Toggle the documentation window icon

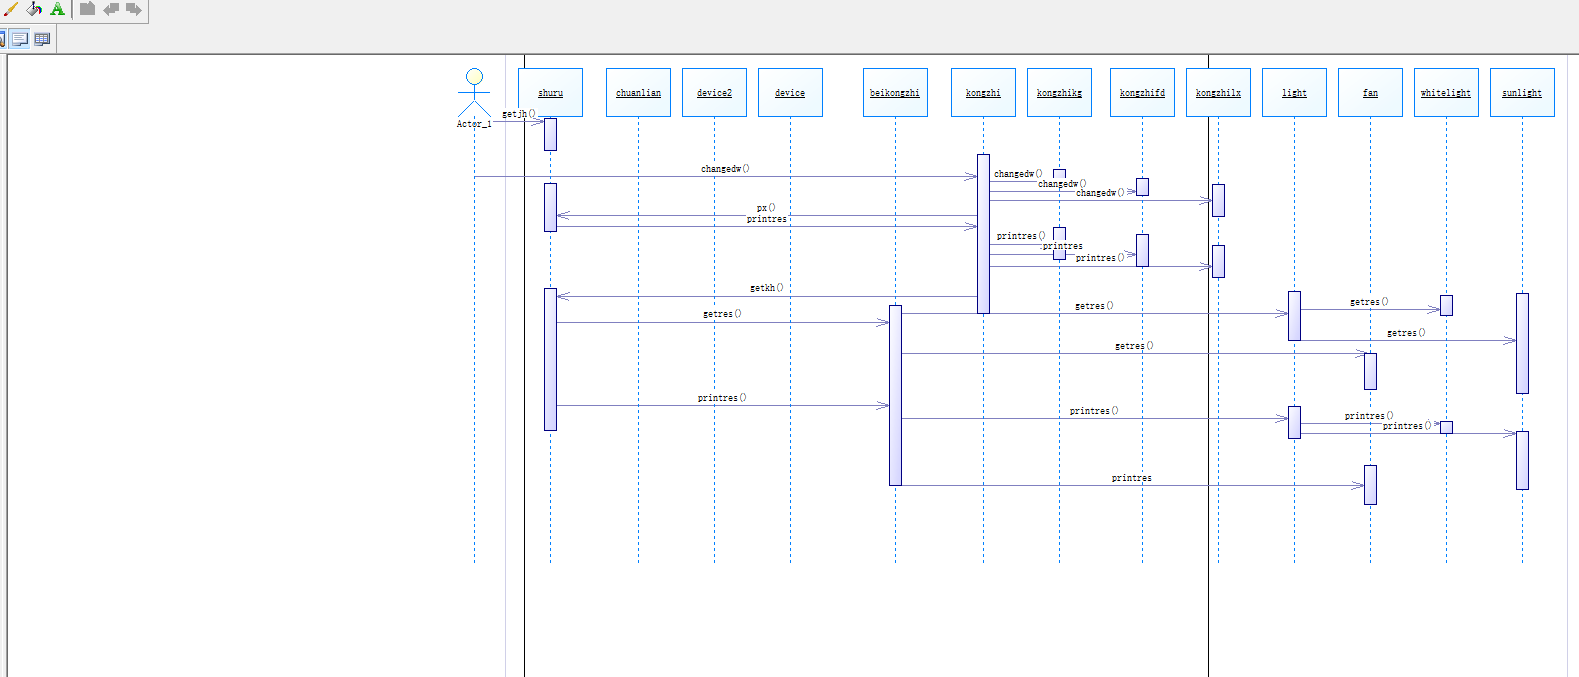[20, 39]
